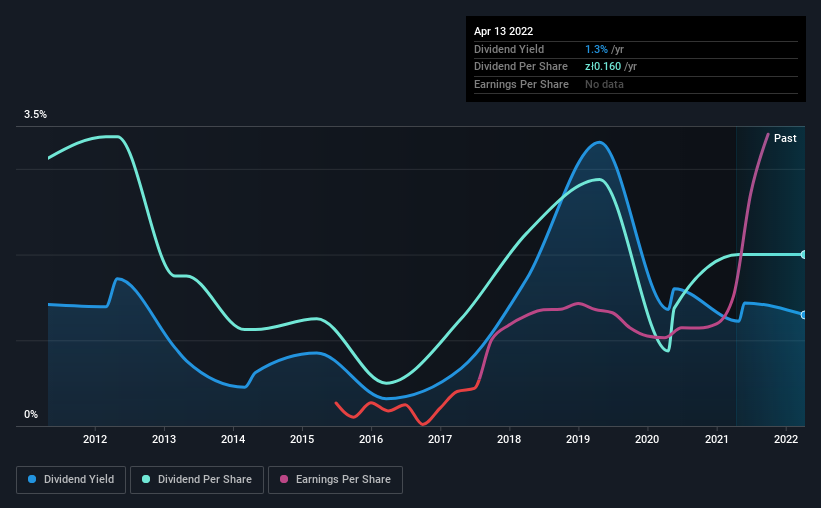This screenshot has height=508, width=821.
Task: Click the 2012 x-axis label
Action: 95,439
